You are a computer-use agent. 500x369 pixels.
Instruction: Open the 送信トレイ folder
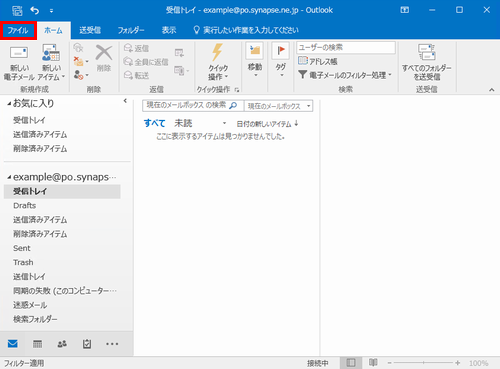[x=29, y=276]
